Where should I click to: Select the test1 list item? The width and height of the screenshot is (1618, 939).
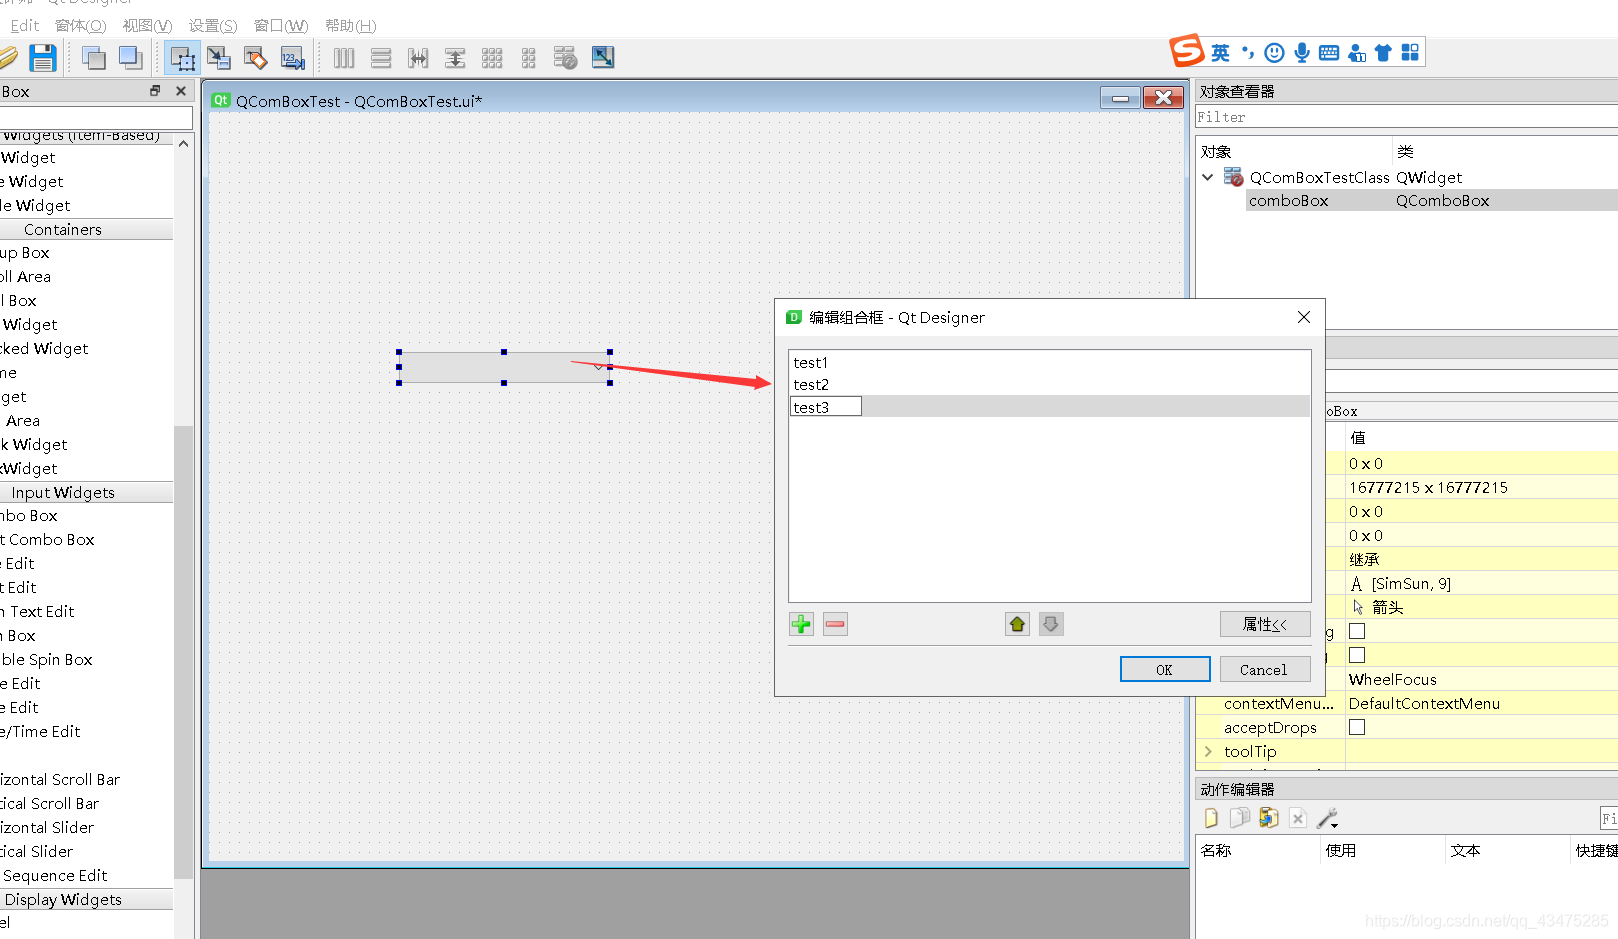tap(1049, 362)
